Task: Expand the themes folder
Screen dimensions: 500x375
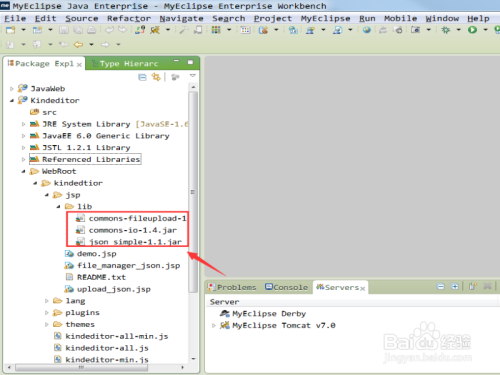Action: click(47, 324)
